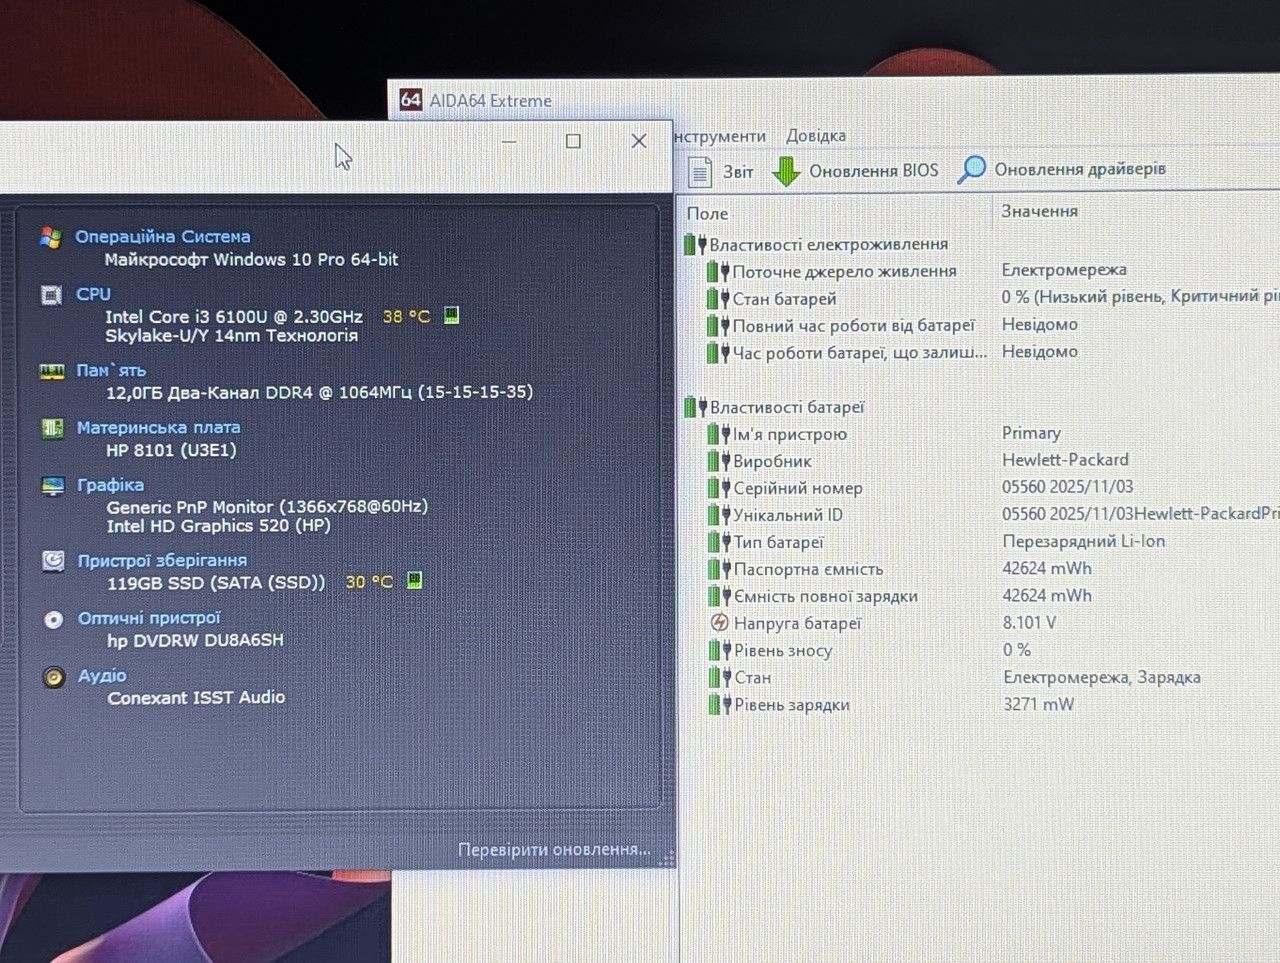Click the SSD temperature indicator icon
The height and width of the screenshot is (963, 1280).
[x=414, y=581]
